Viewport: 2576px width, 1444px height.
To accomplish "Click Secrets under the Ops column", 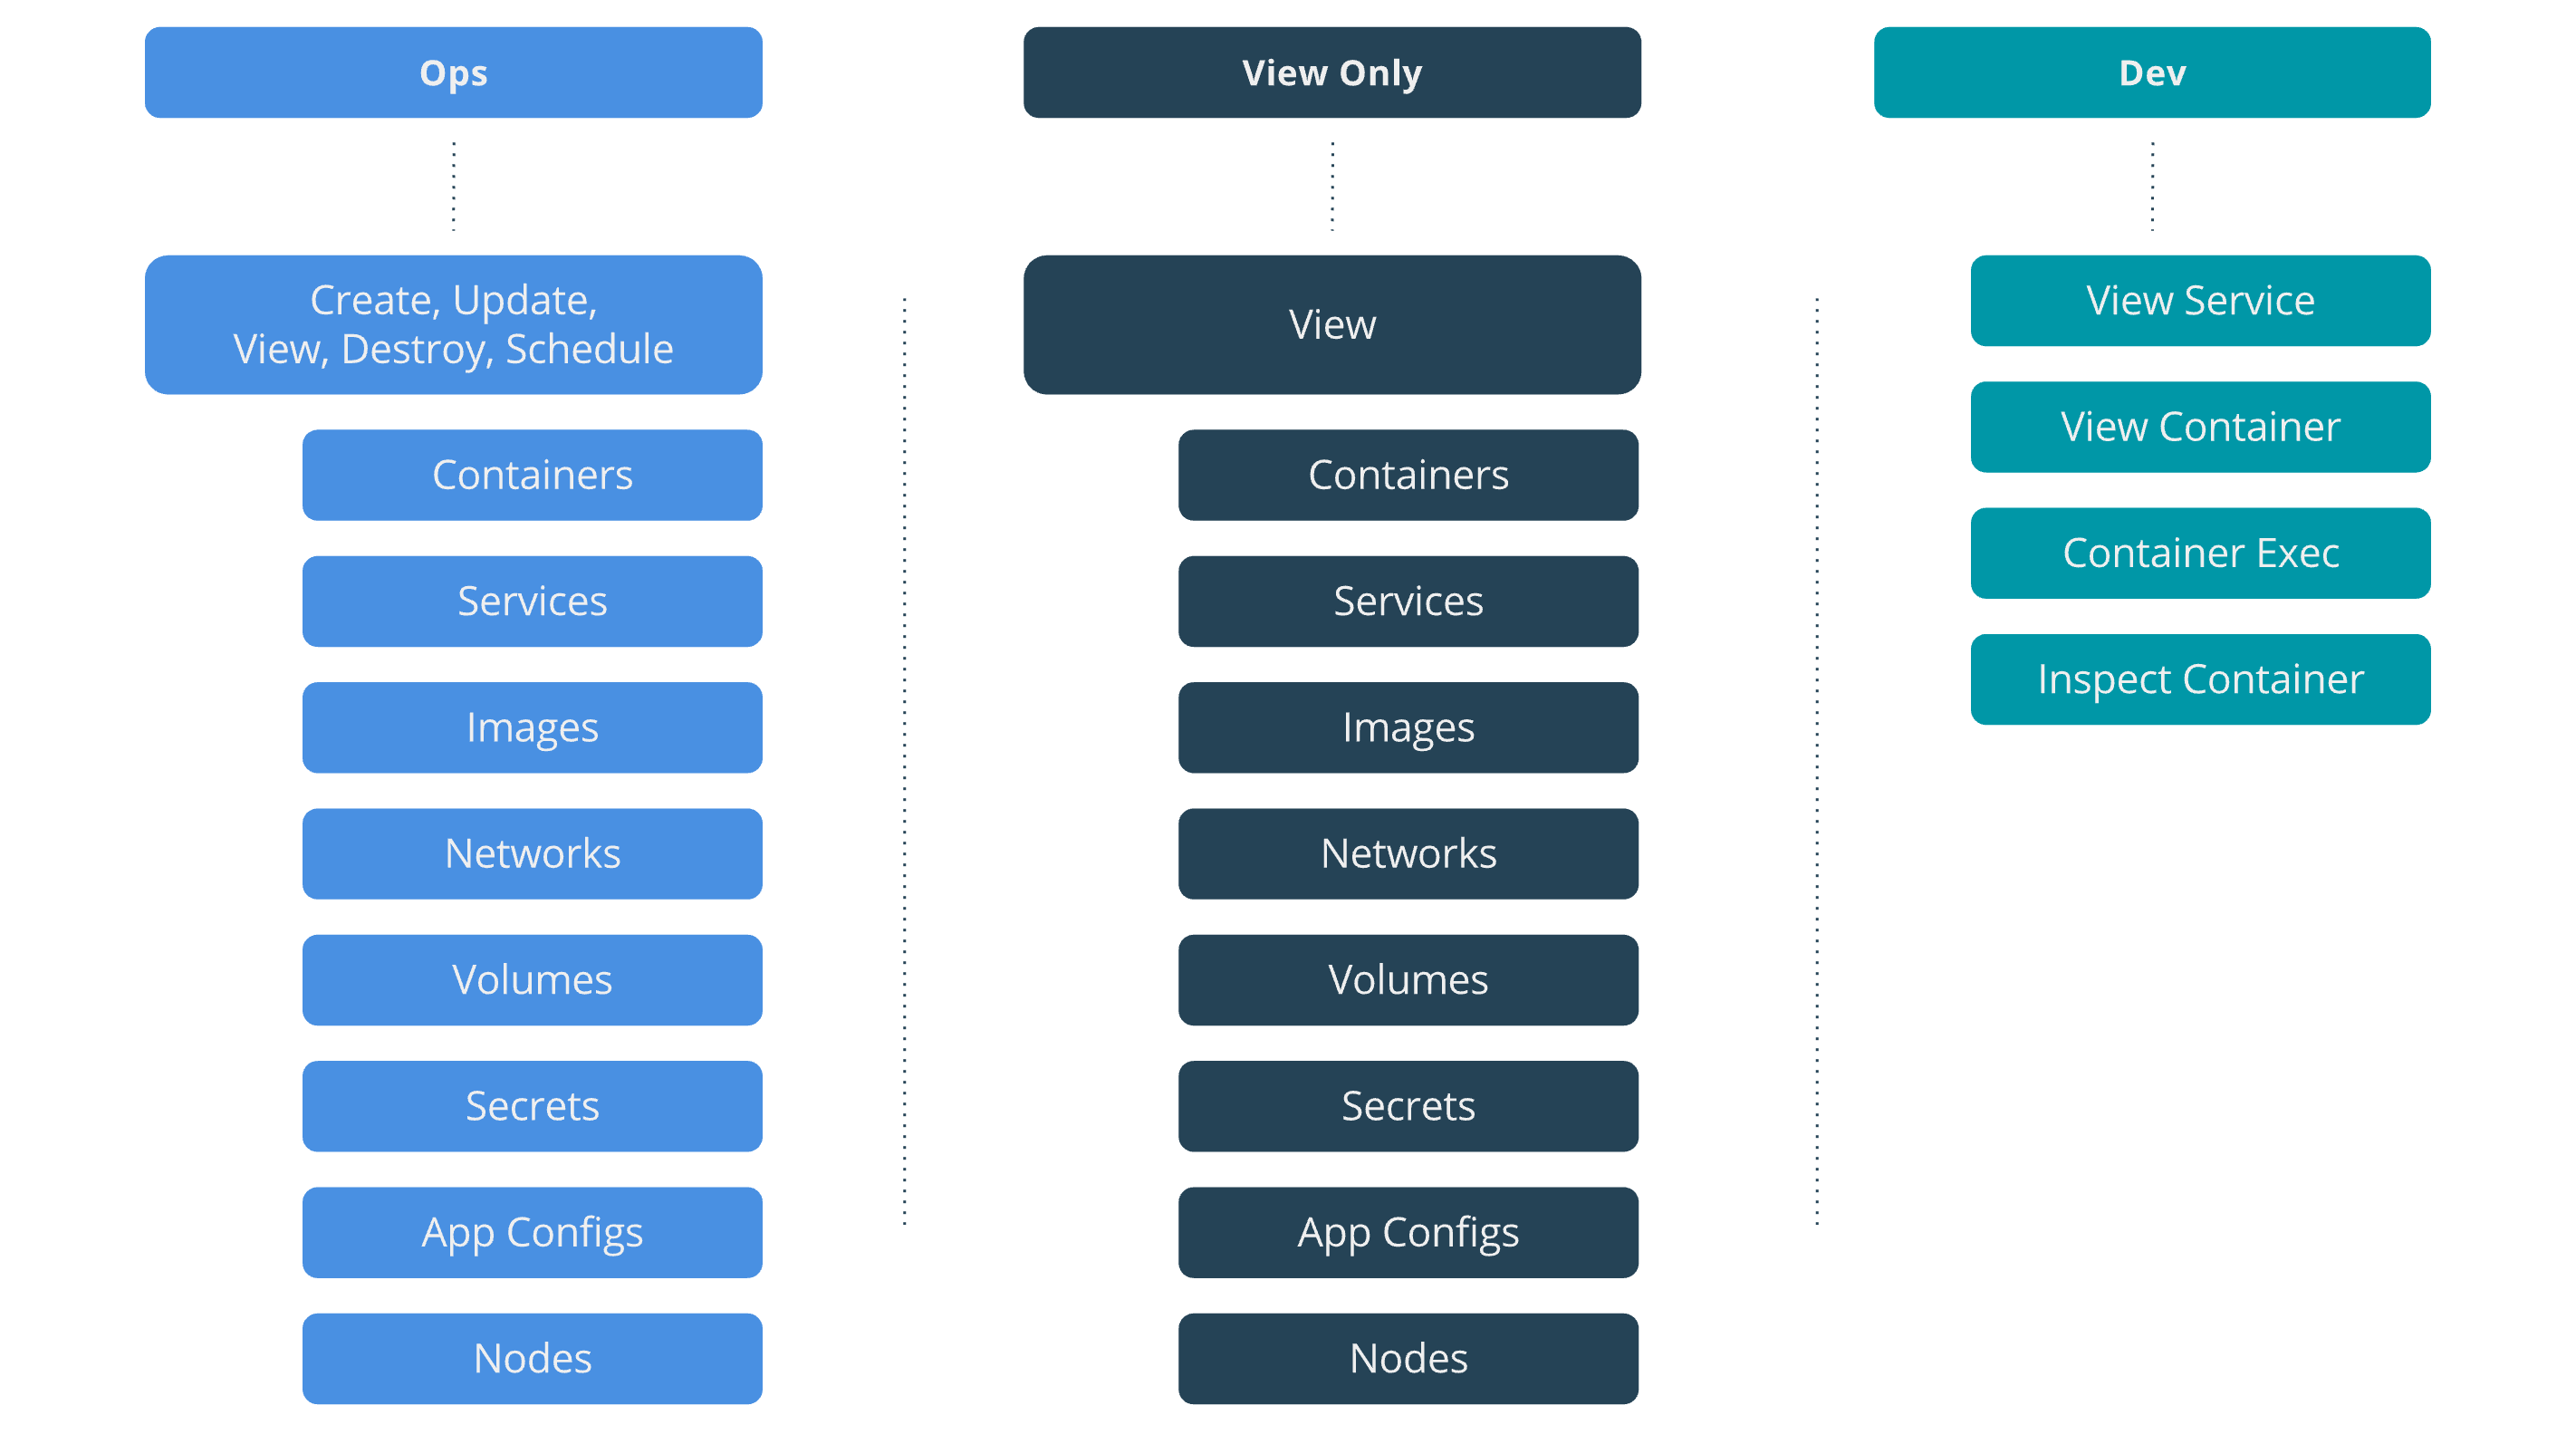I will 532,1106.
